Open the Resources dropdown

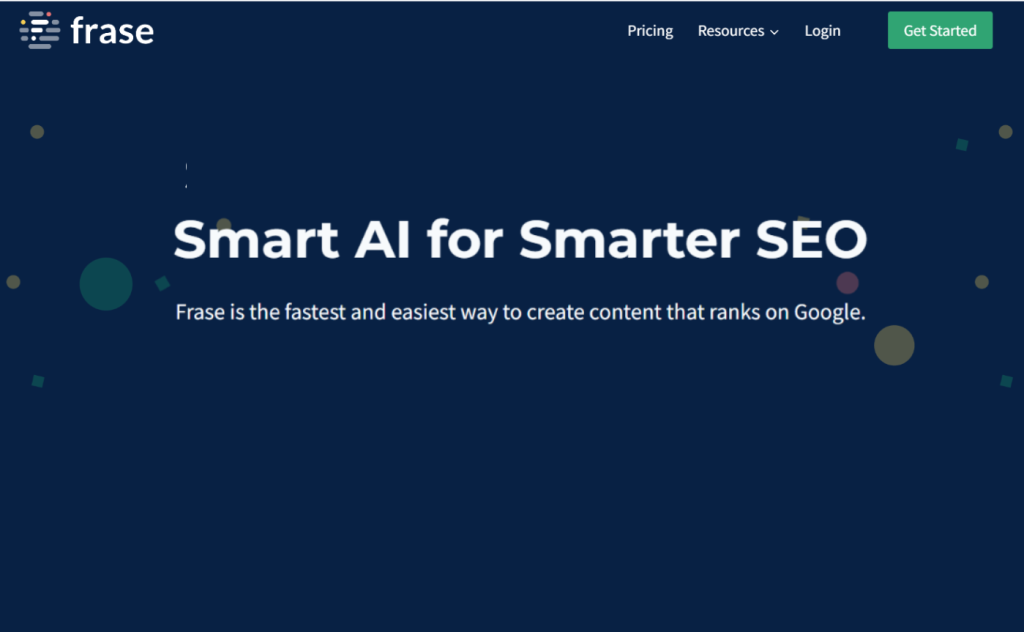731,31
